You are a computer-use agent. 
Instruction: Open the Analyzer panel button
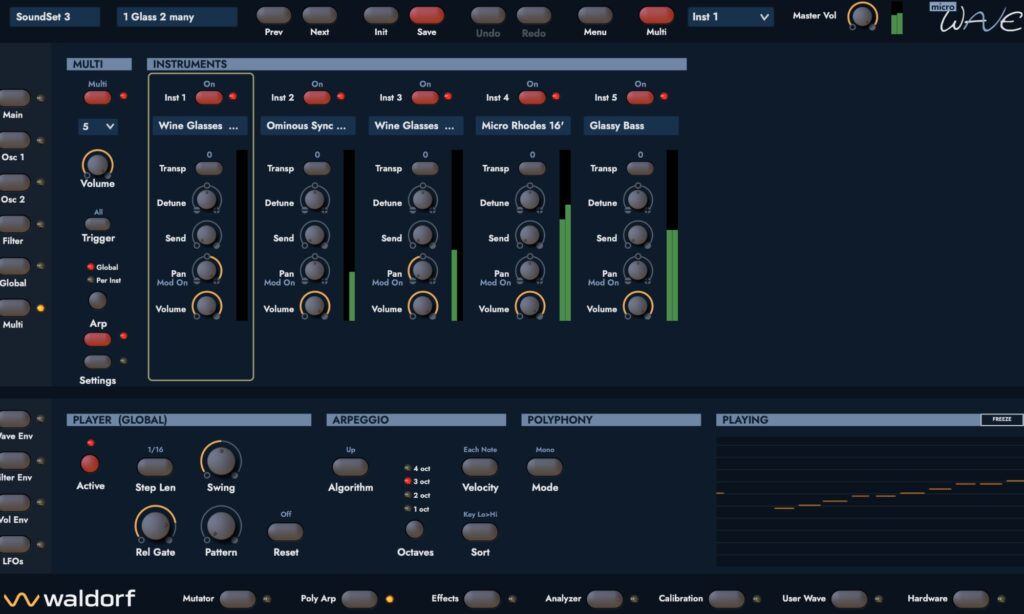pyautogui.click(x=605, y=598)
